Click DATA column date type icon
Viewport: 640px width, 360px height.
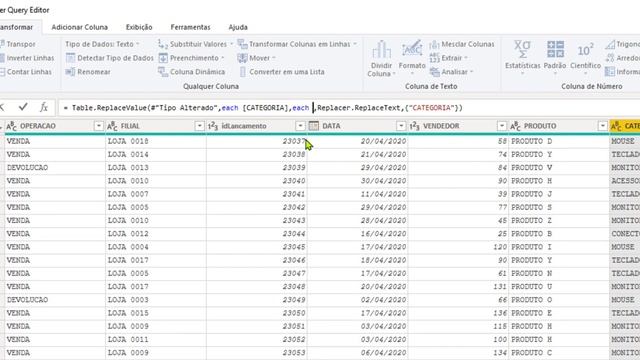coord(313,126)
